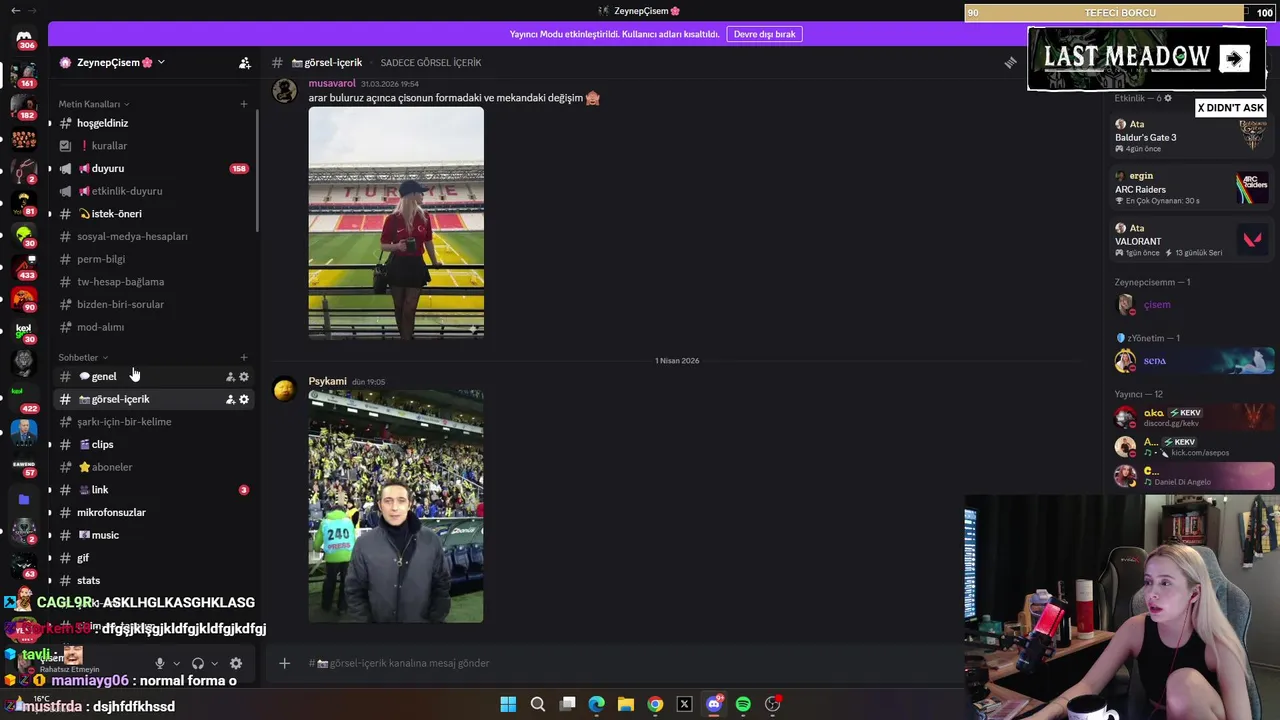Open File Explorer from taskbar
Screen dimensions: 1280x720
click(626, 704)
